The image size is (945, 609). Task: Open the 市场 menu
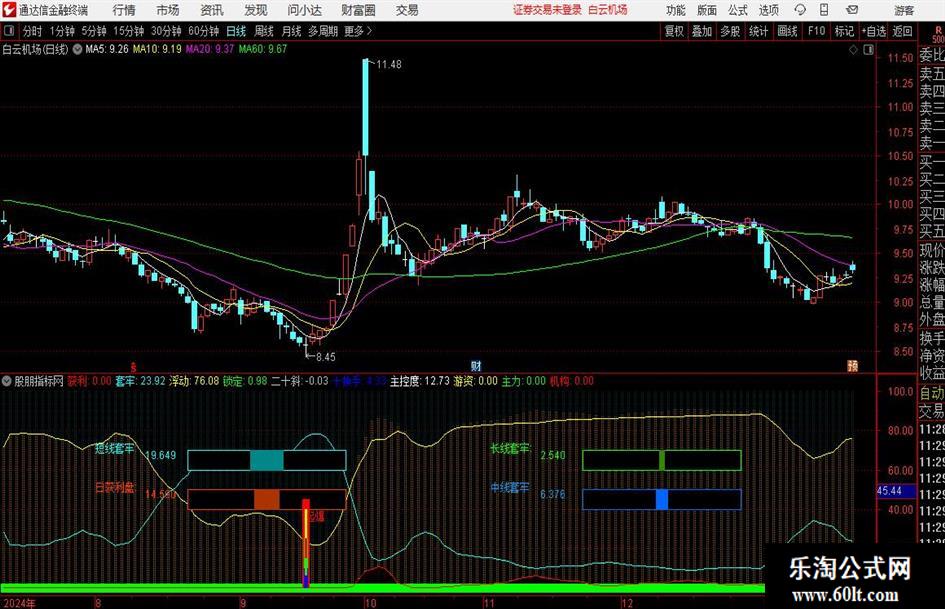pos(168,10)
